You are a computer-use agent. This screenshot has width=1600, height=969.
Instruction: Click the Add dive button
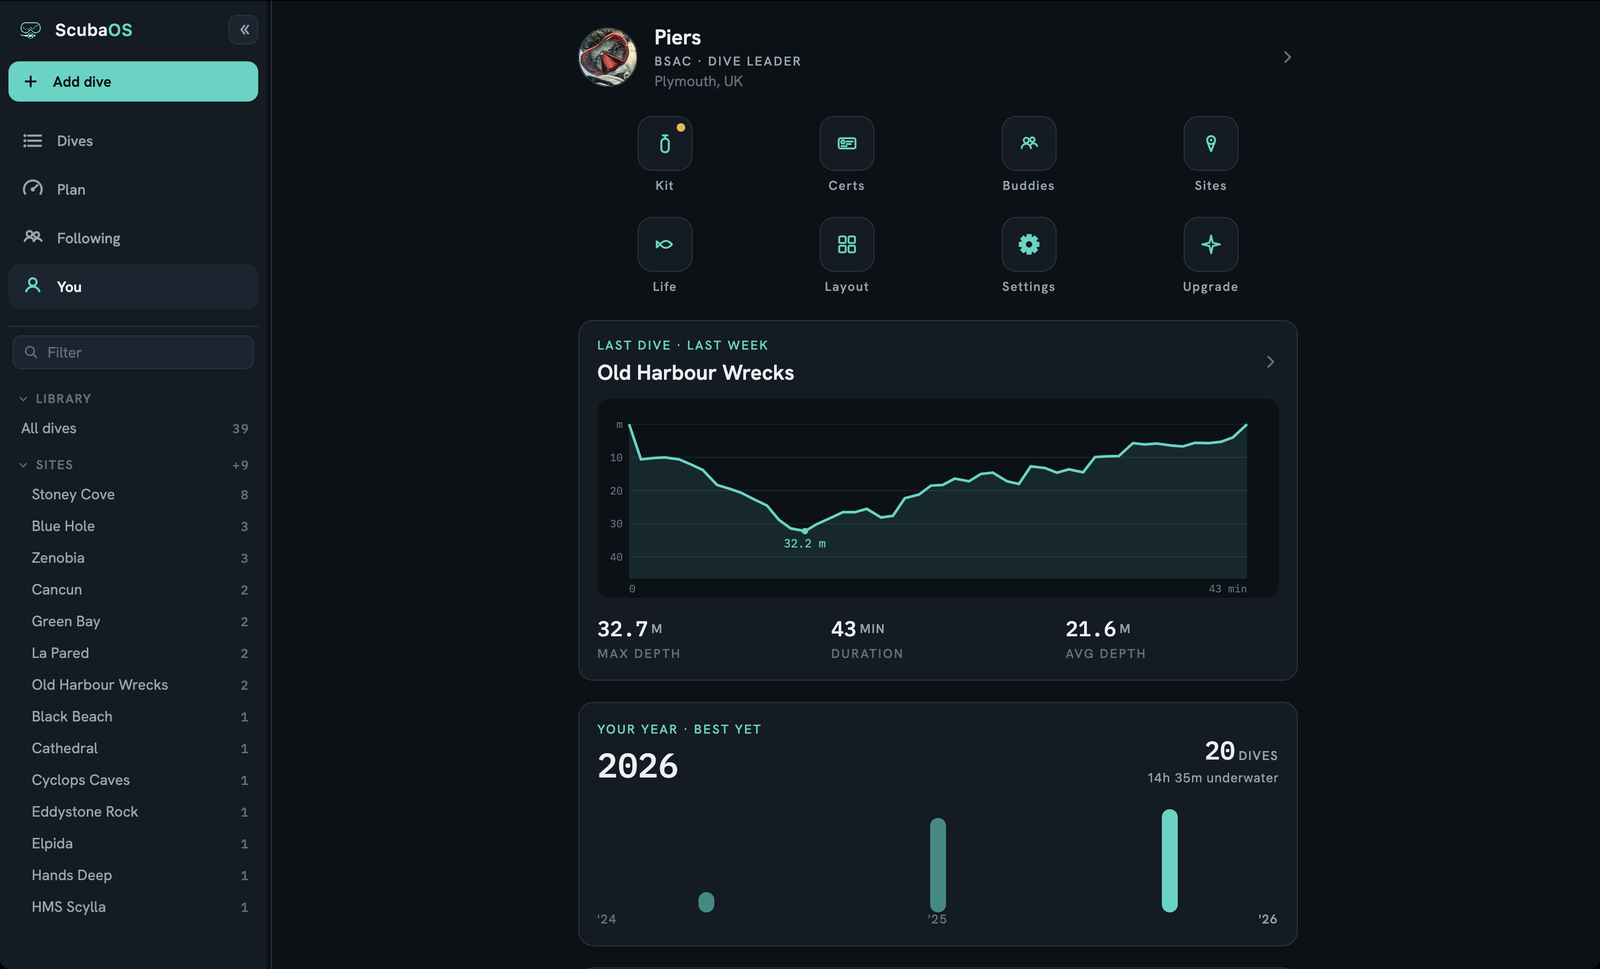(133, 82)
